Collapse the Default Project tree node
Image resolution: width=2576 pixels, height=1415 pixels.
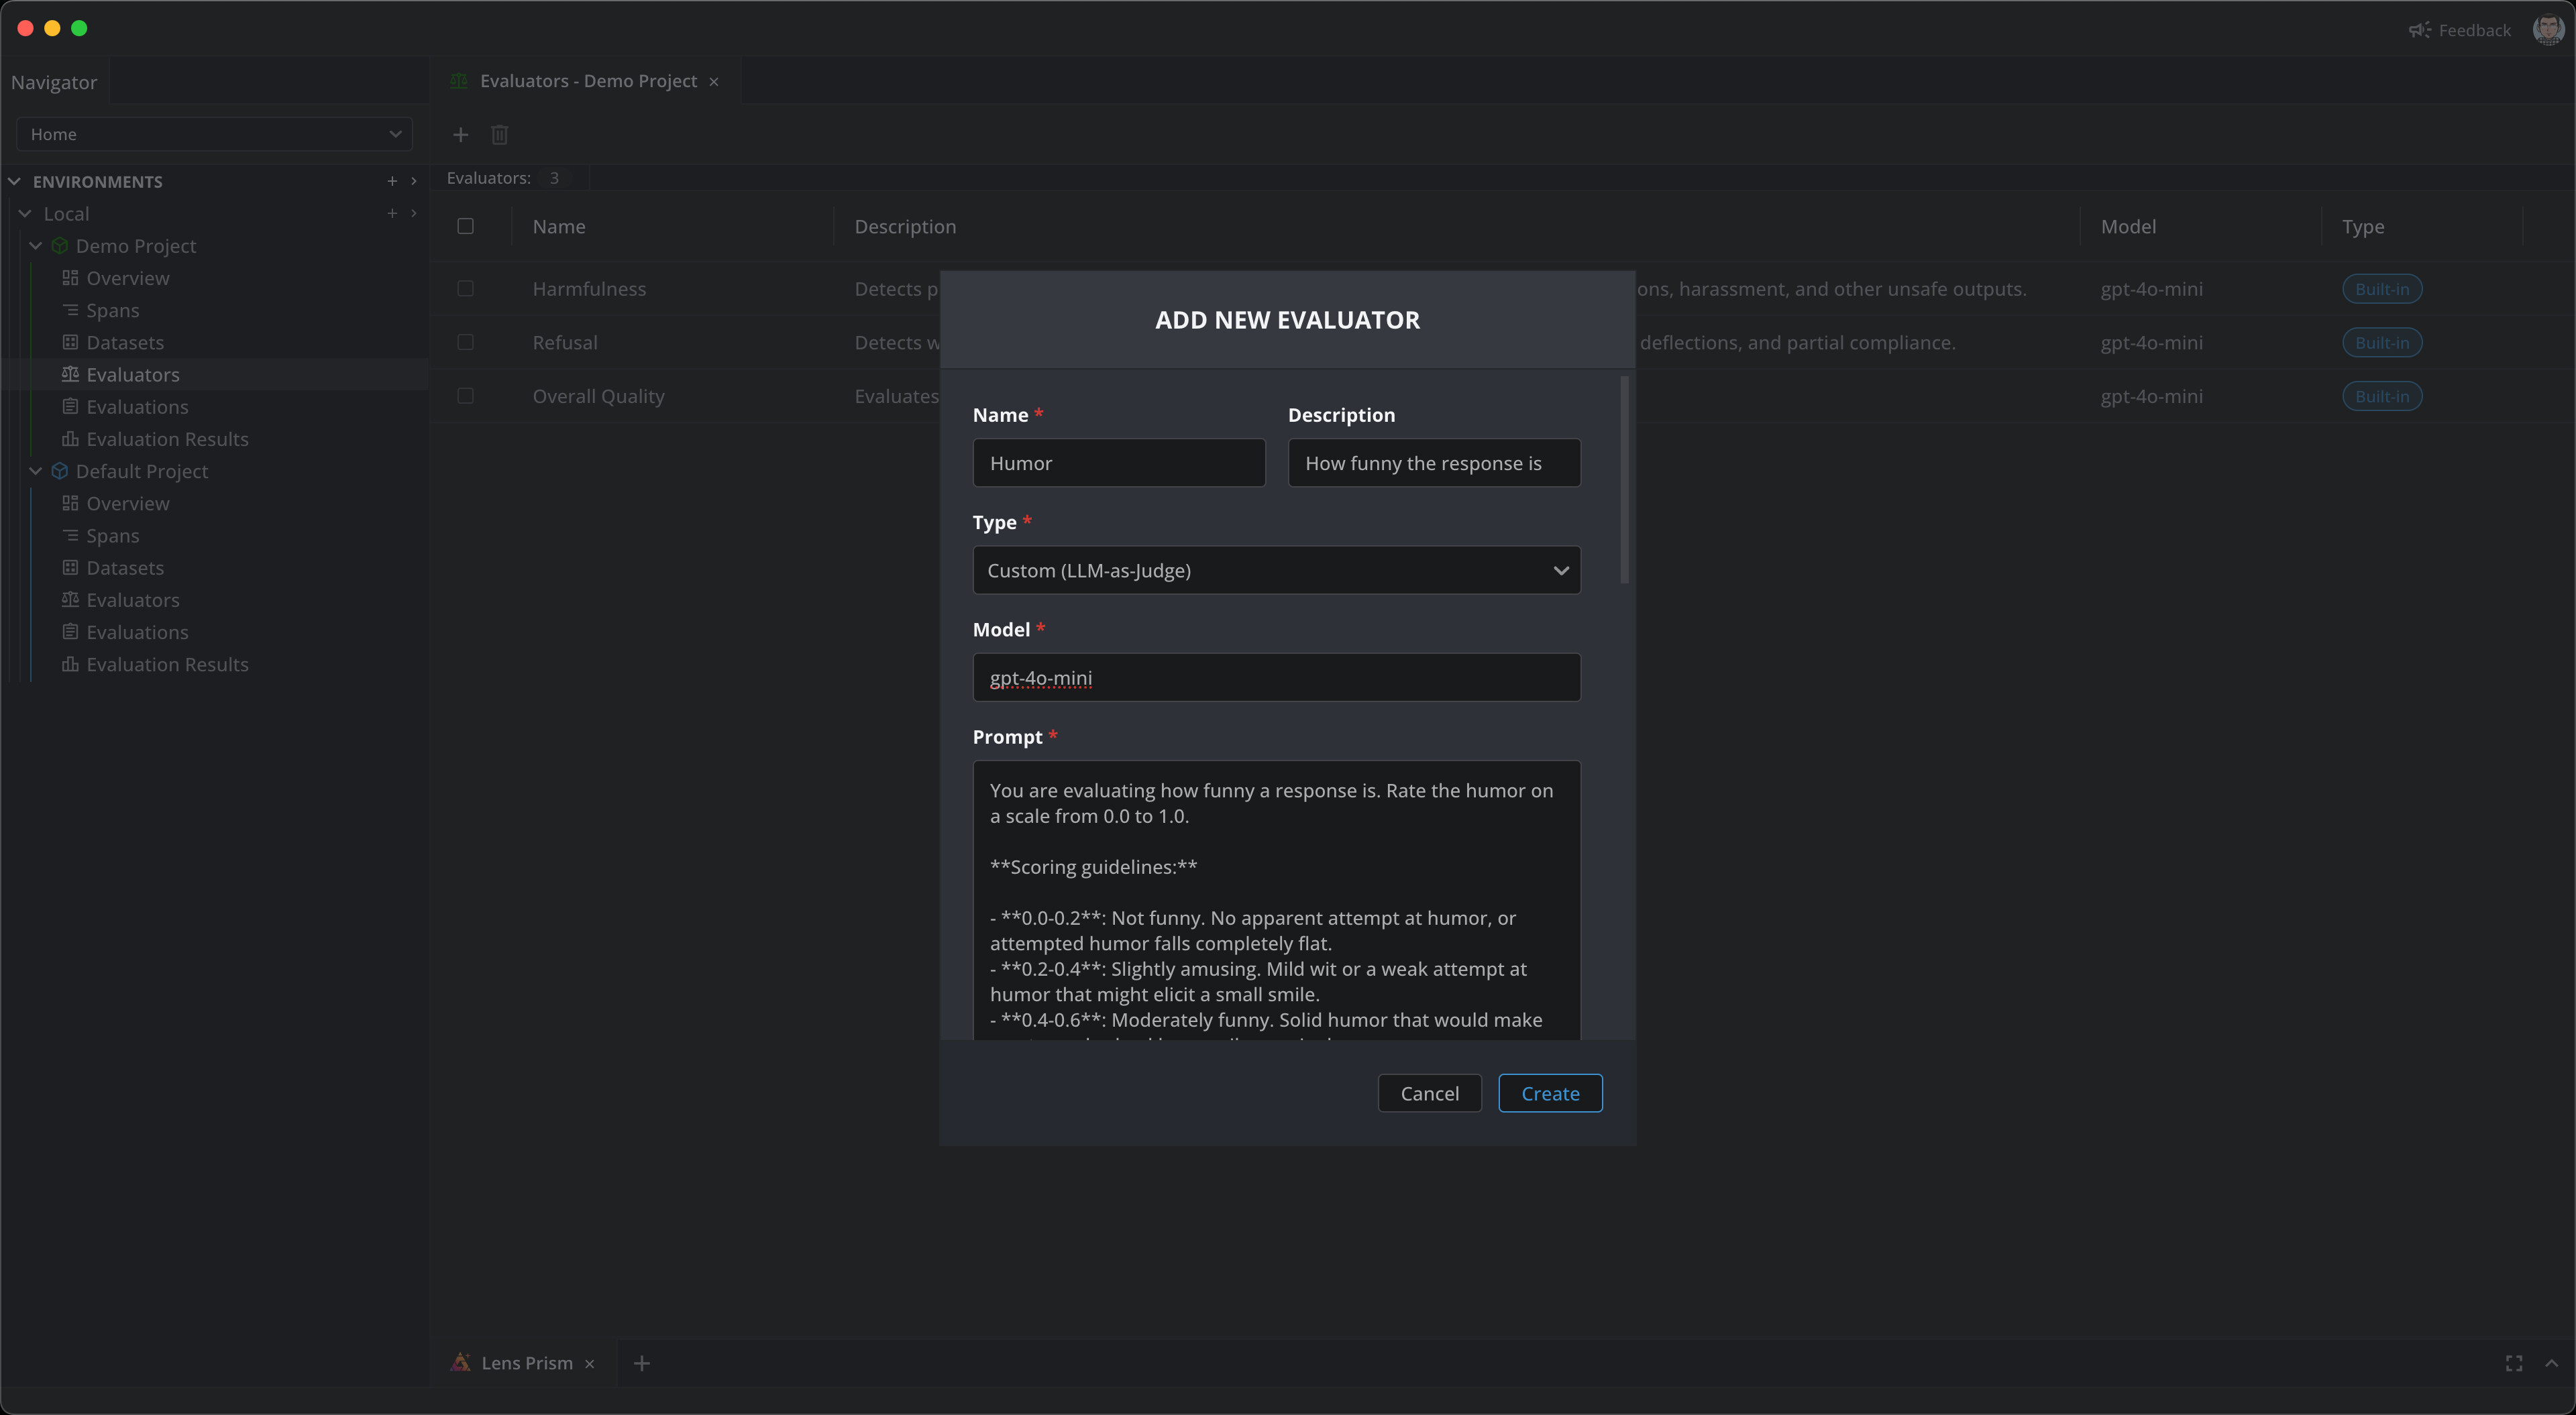click(x=36, y=471)
